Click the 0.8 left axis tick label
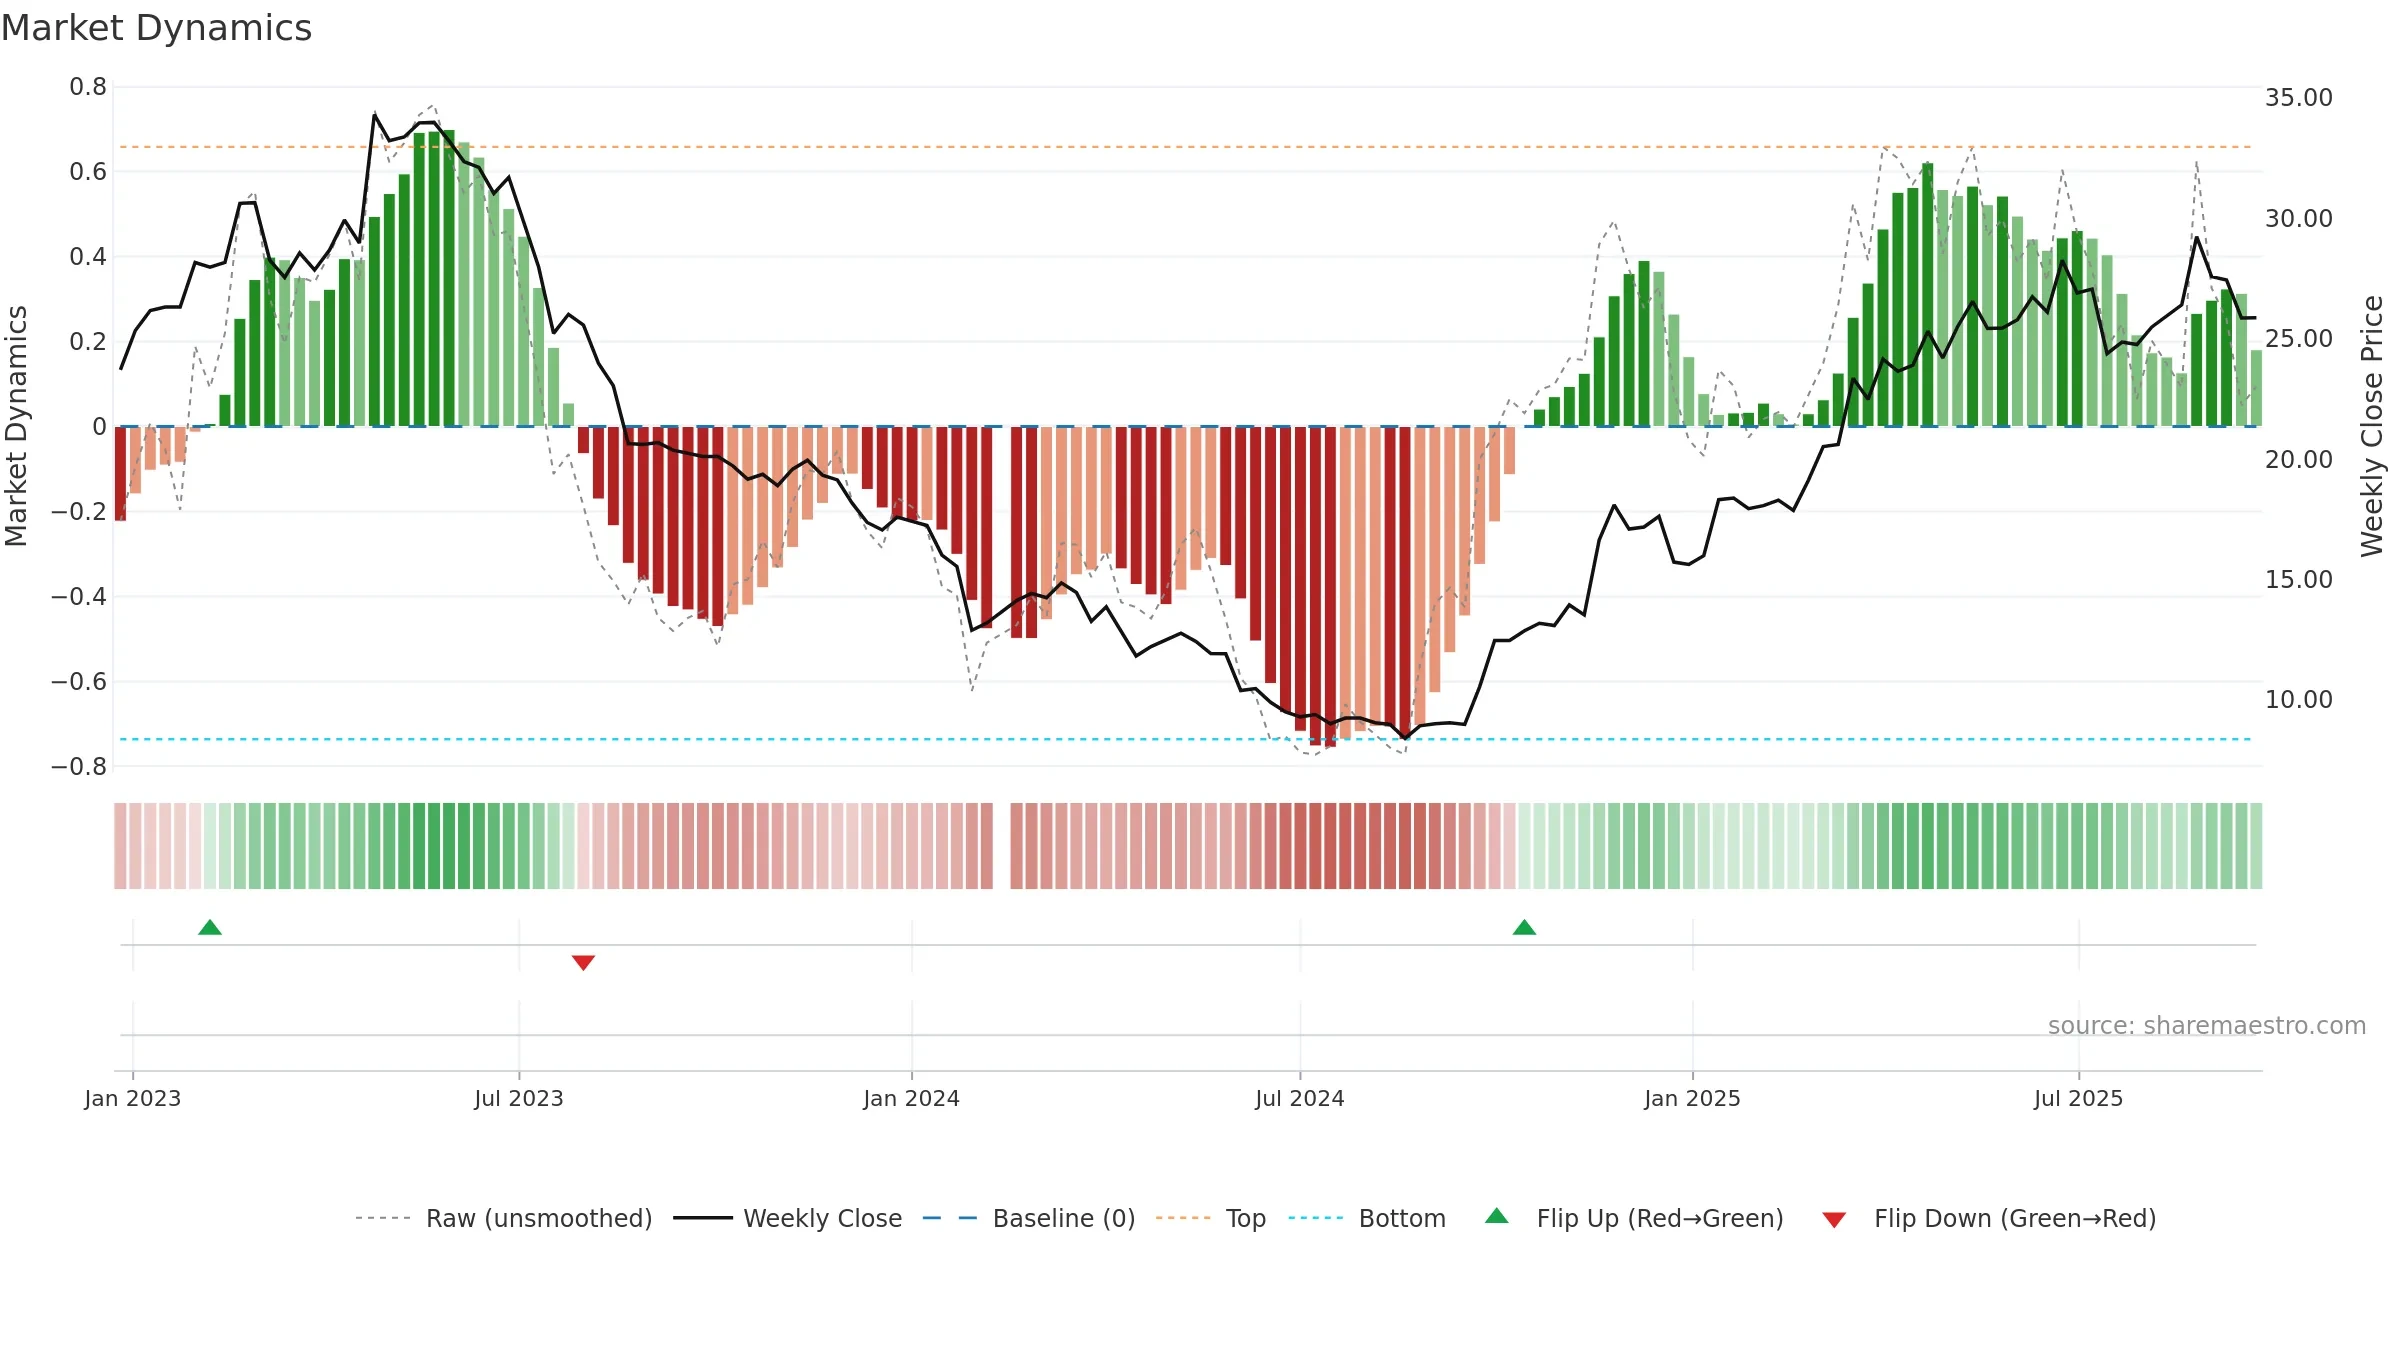2400x1350 pixels. [x=88, y=87]
